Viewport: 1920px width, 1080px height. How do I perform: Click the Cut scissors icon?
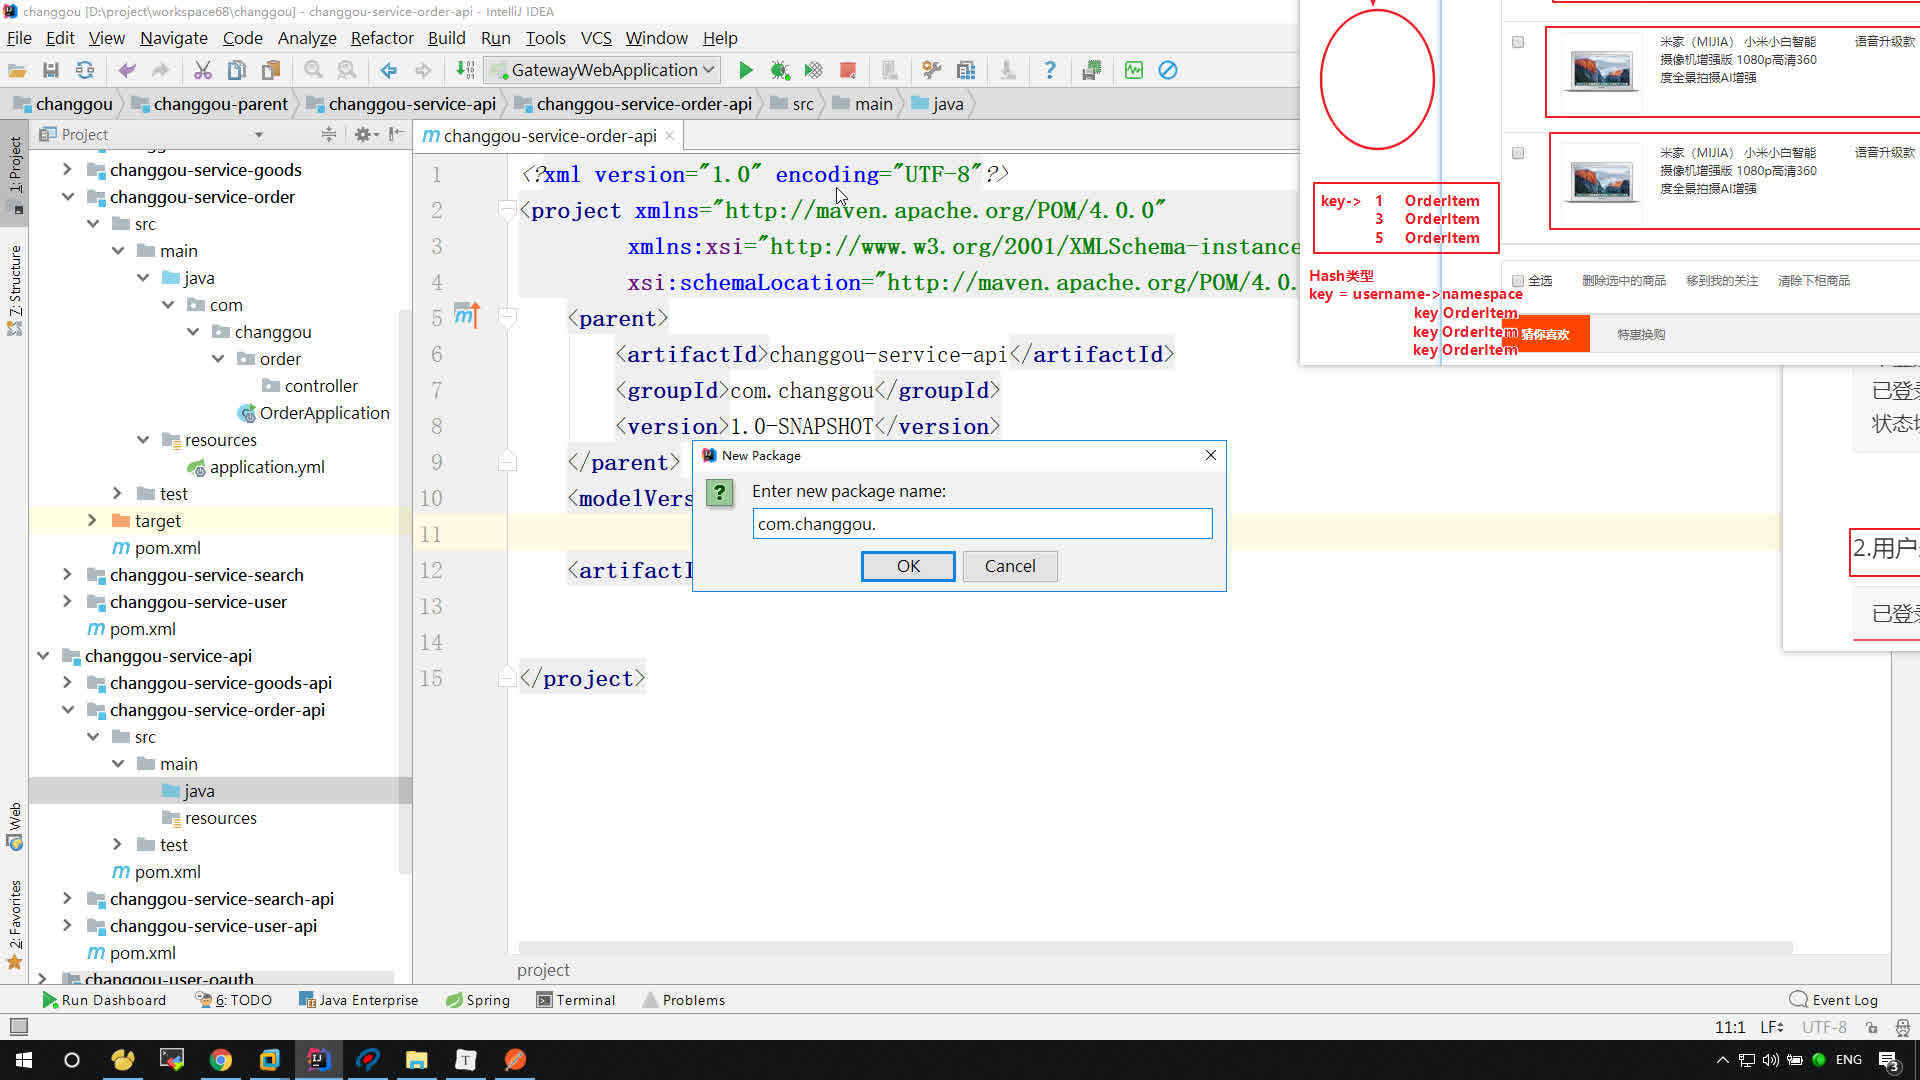point(203,70)
